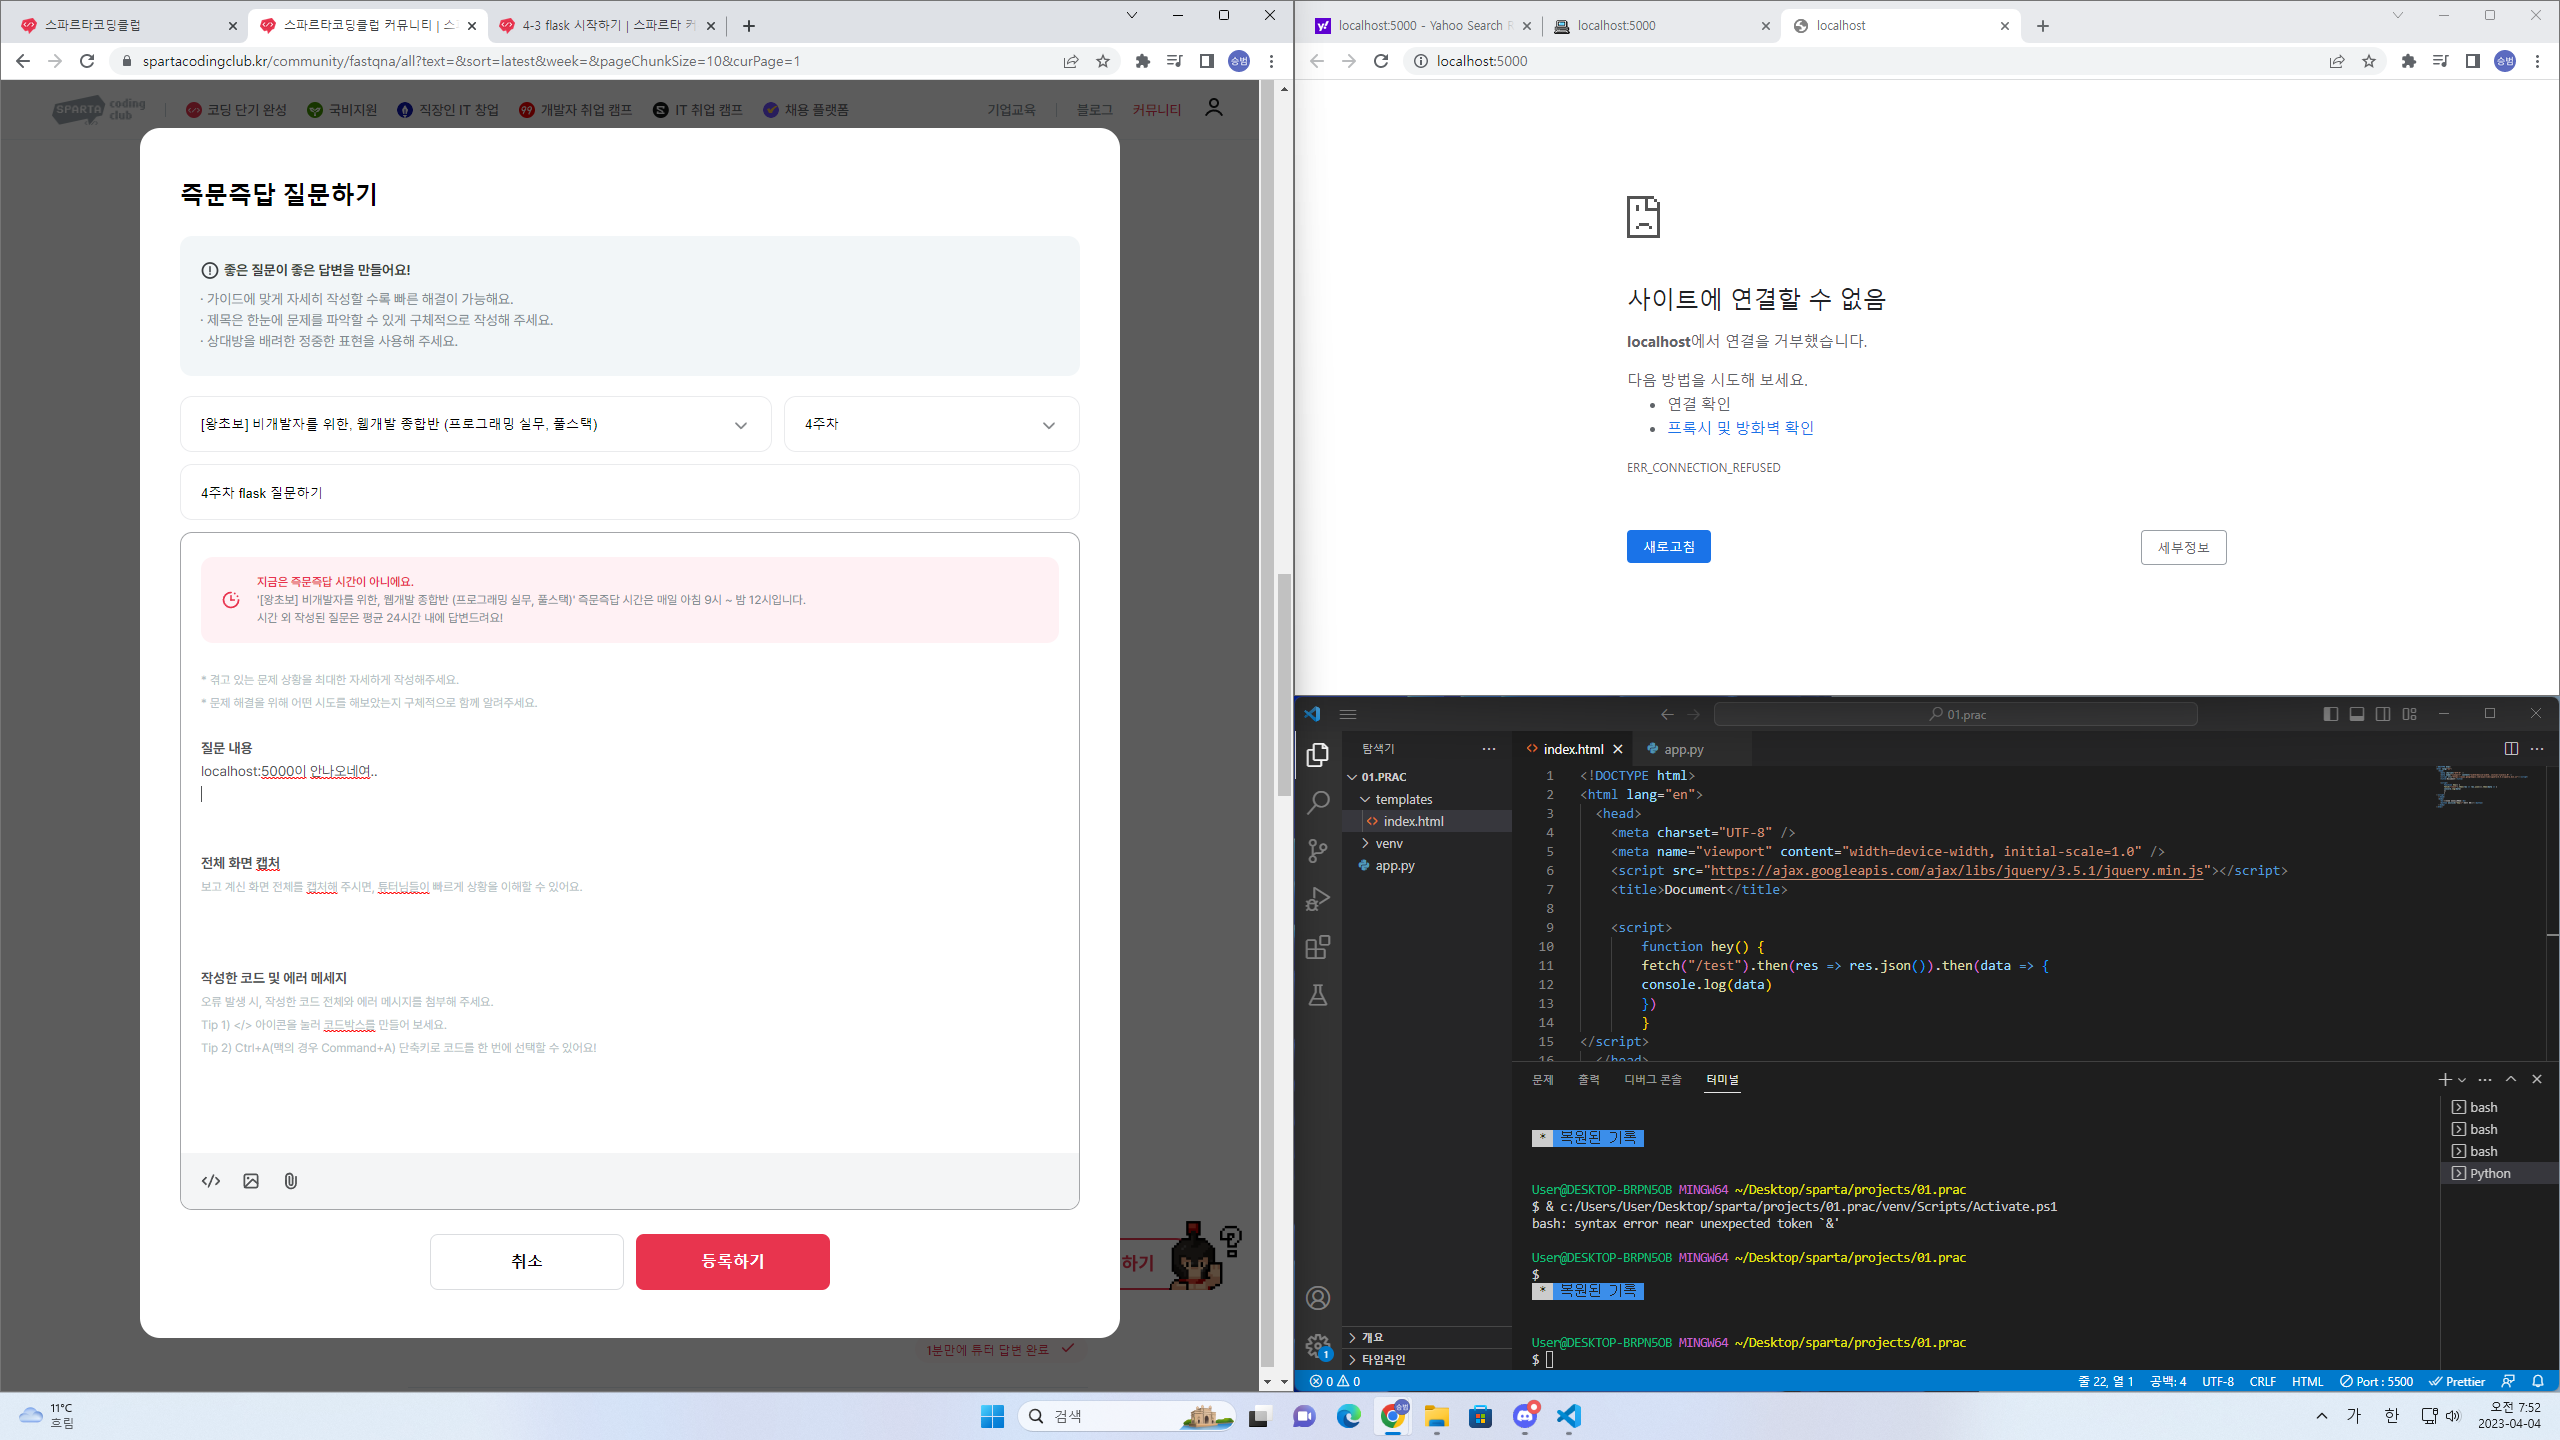
Task: Open VS Code Explorer view
Action: tap(1318, 755)
